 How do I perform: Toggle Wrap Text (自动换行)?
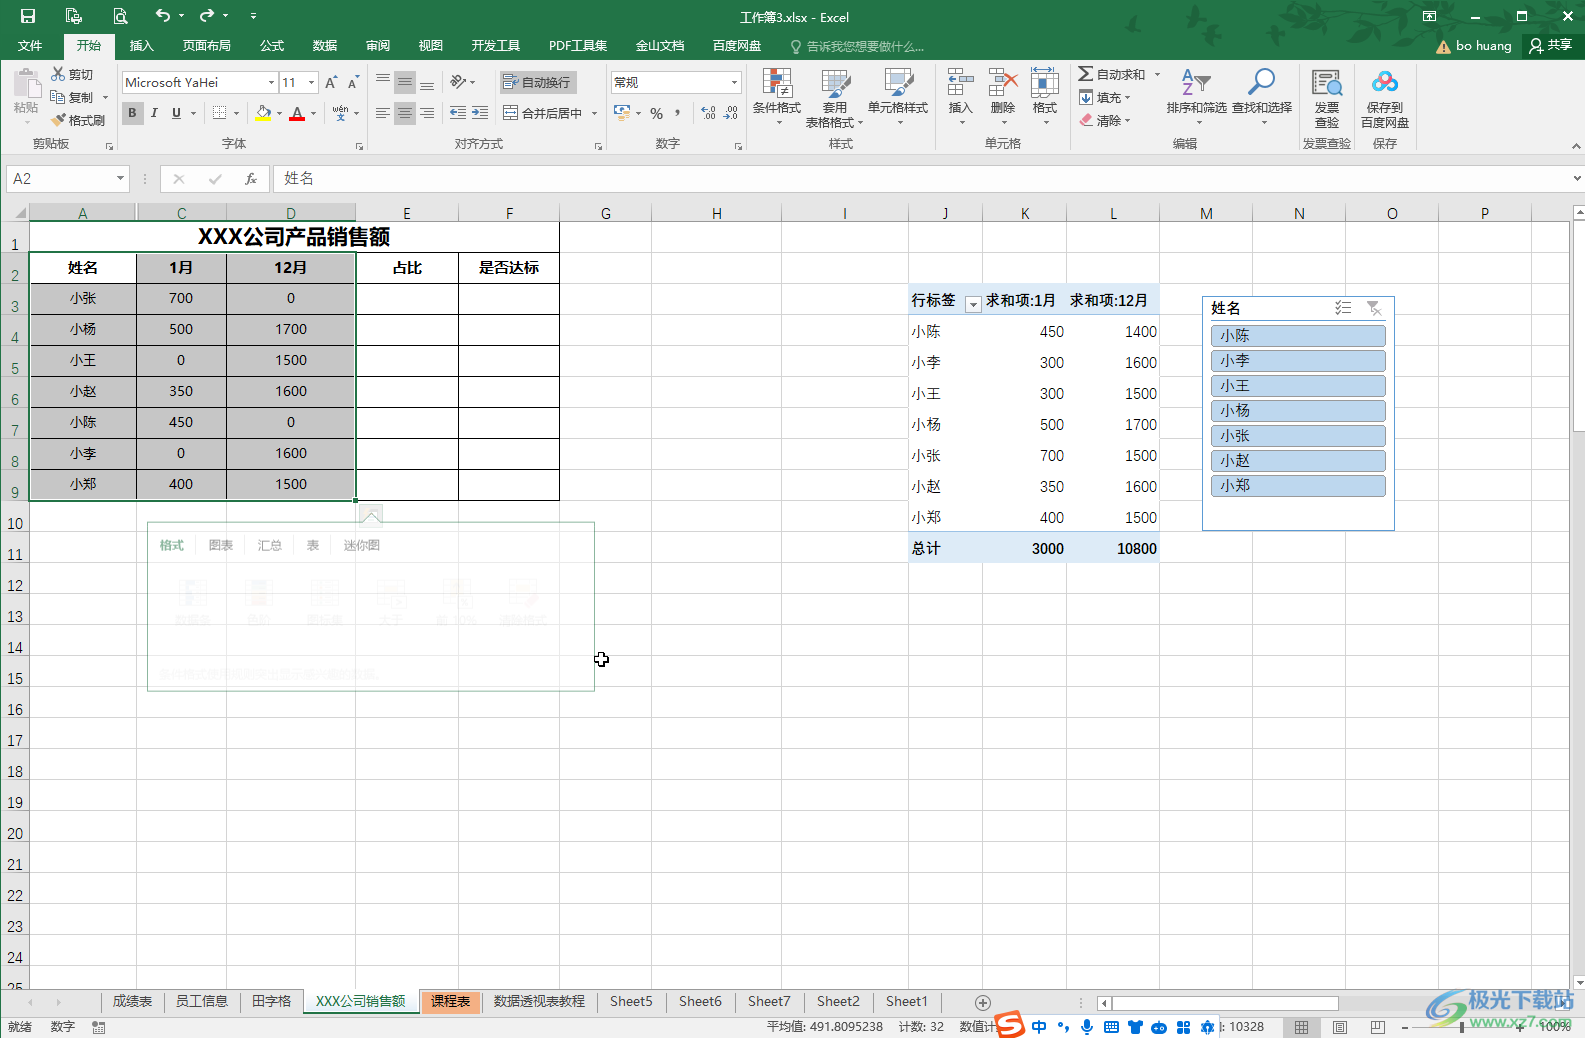click(538, 82)
